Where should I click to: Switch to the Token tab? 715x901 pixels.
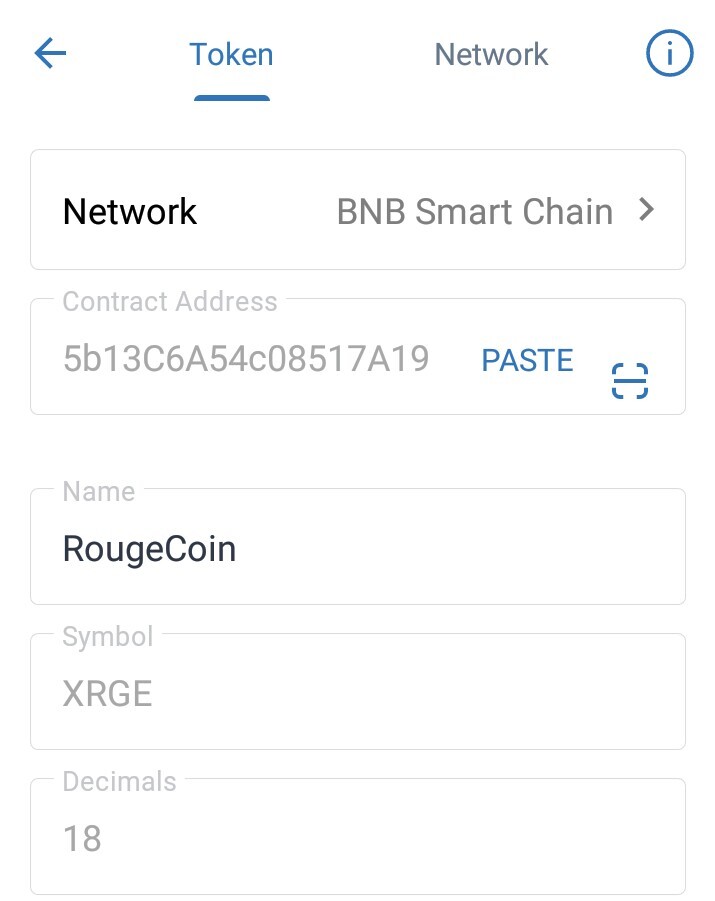tap(231, 55)
